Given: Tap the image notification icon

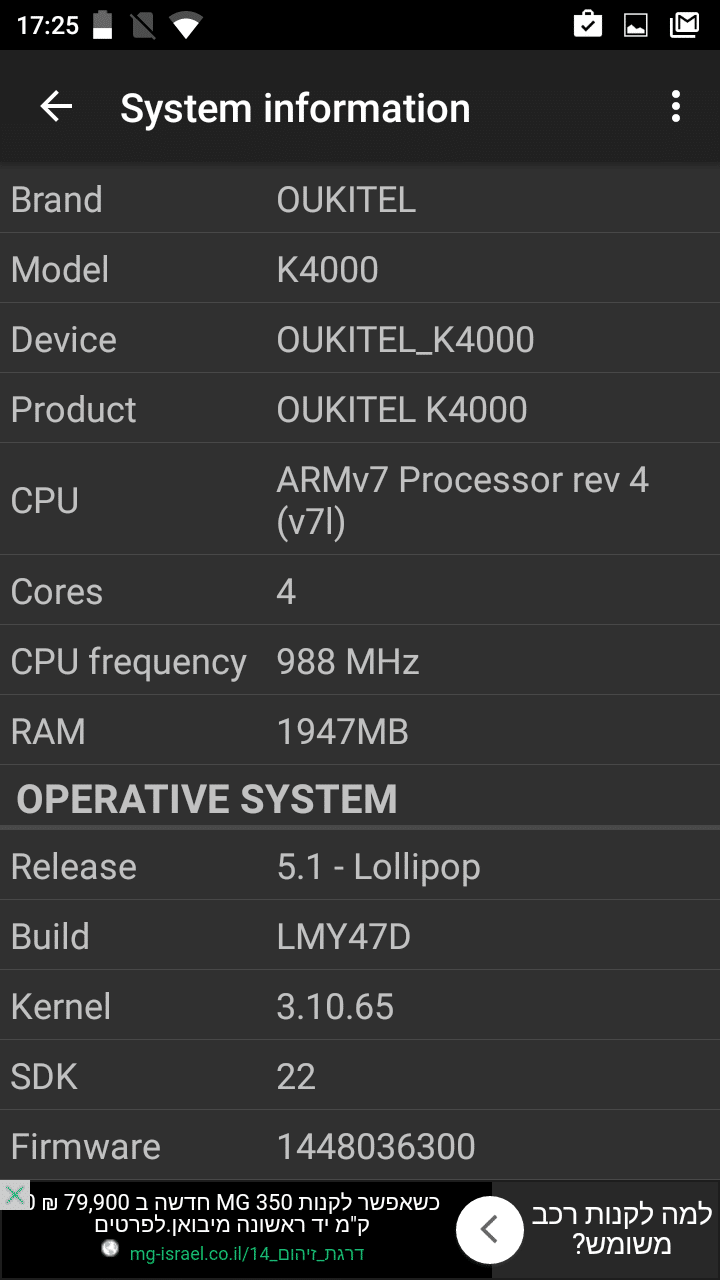Looking at the screenshot, I should click(636, 25).
